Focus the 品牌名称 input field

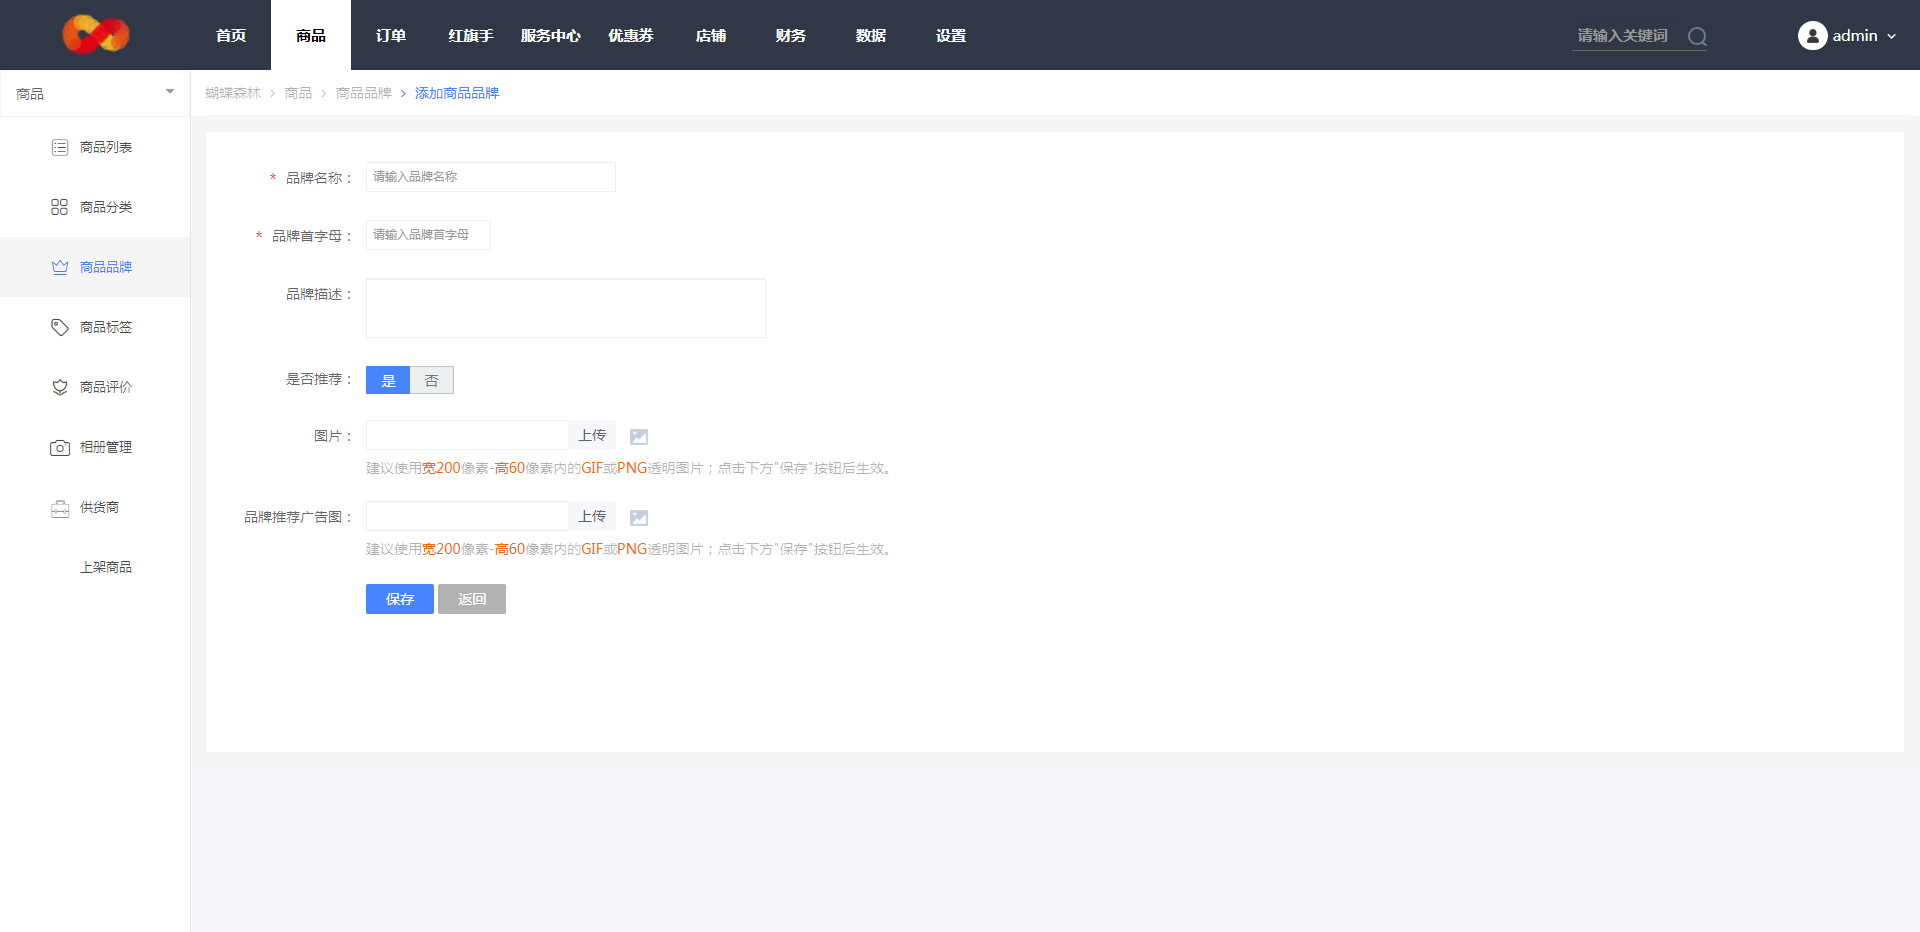tap(491, 177)
